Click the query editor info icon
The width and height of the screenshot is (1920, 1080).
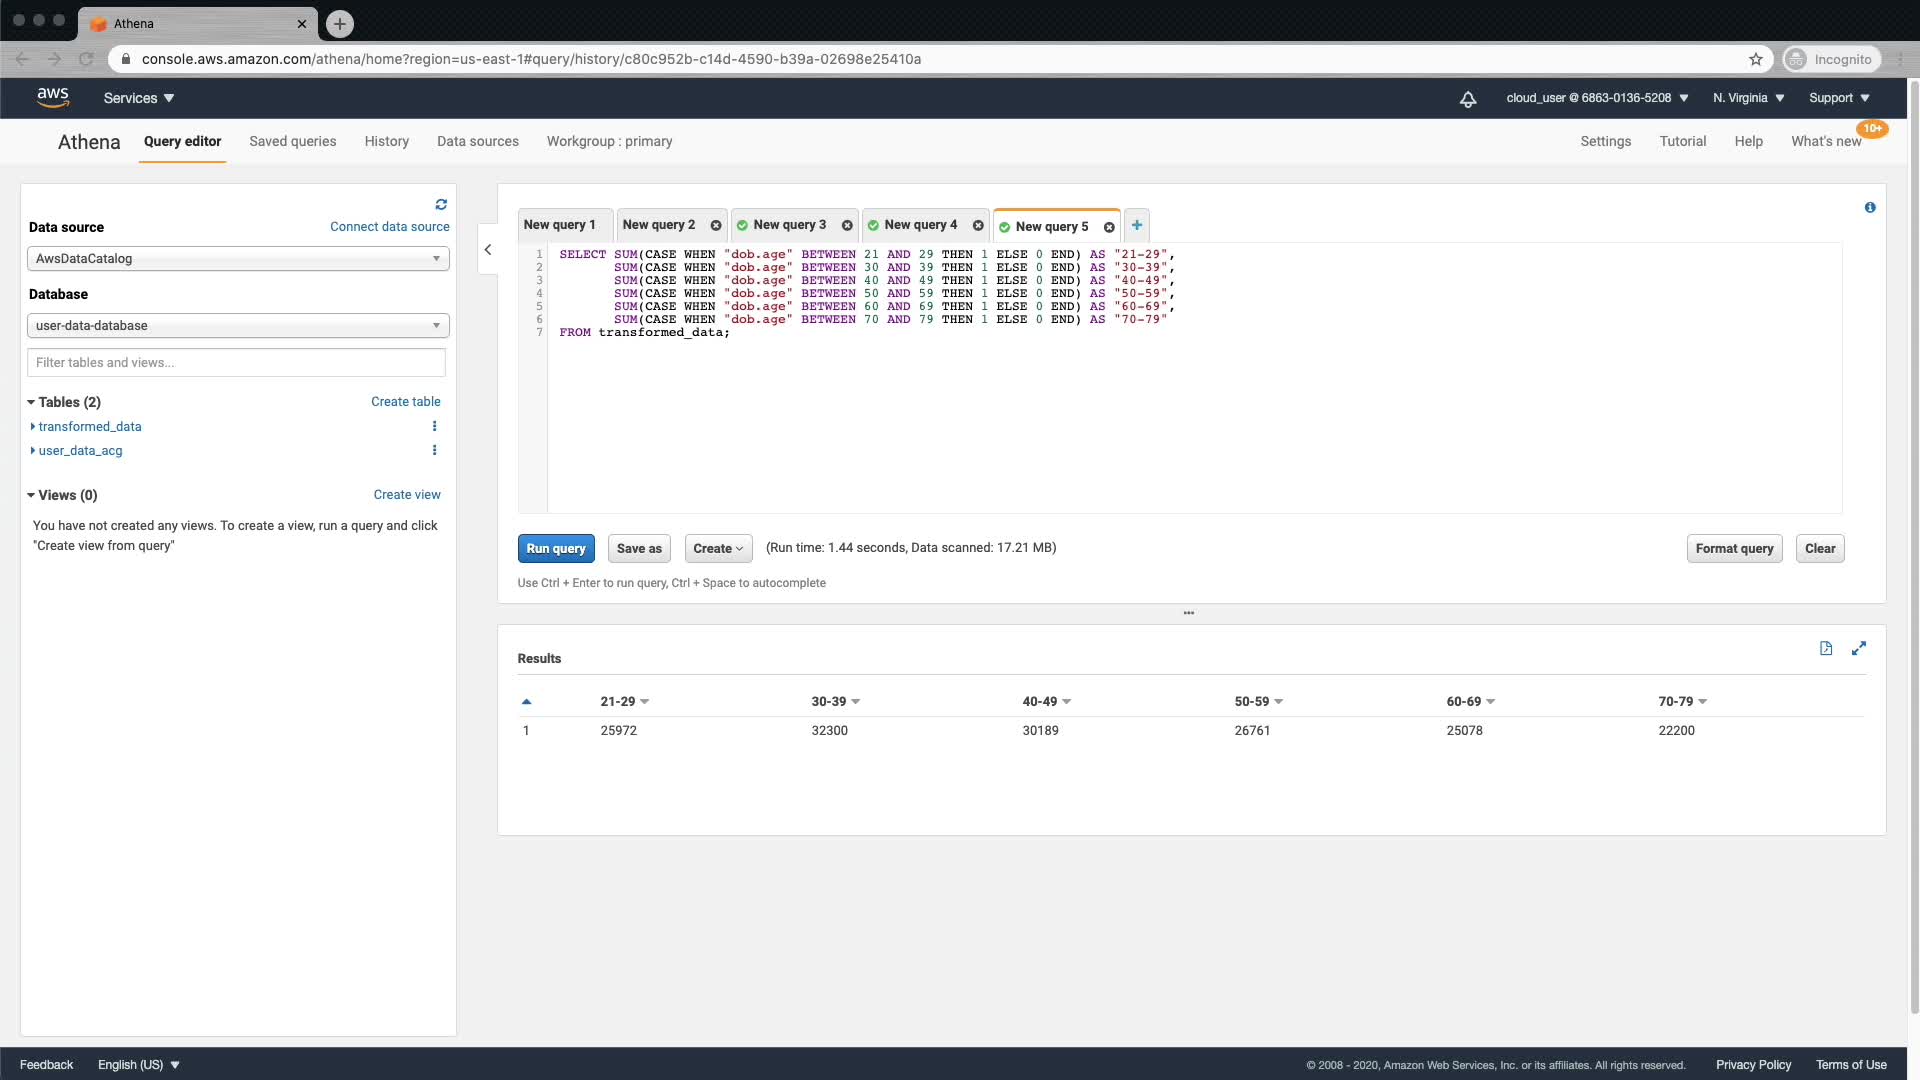[x=1869, y=207]
